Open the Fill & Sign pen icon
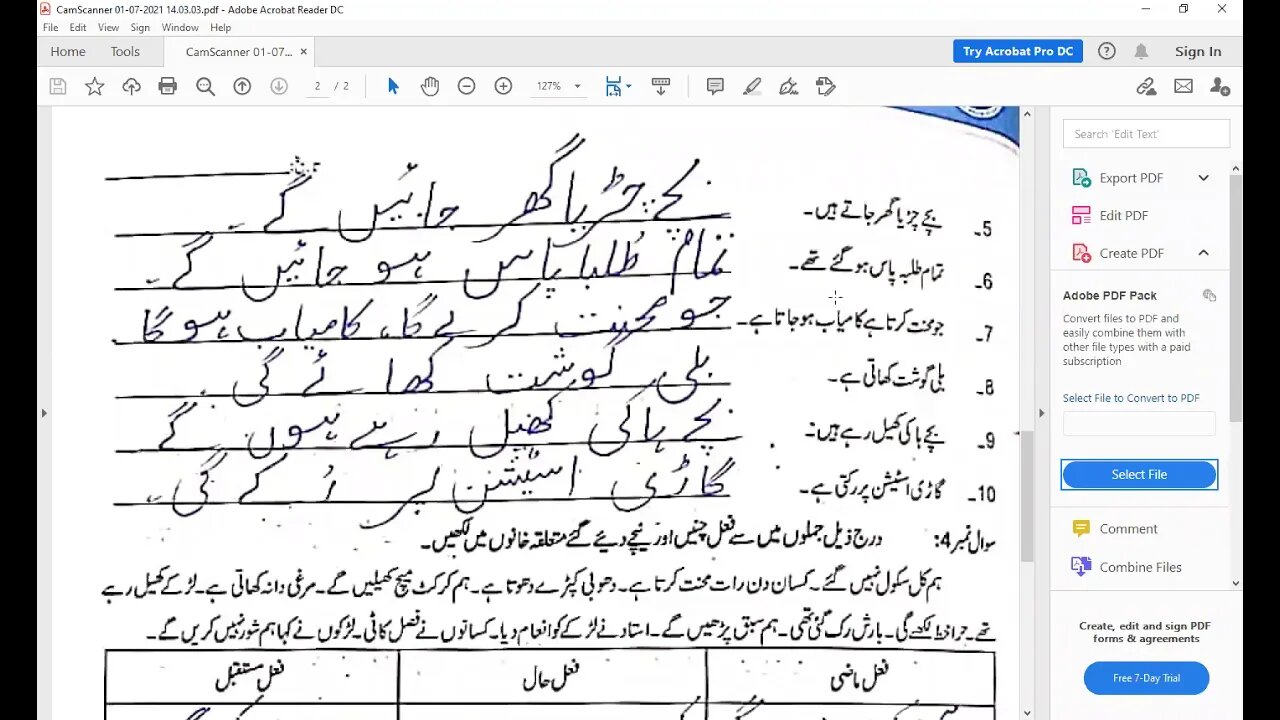Screen dimensions: 1280x720 [789, 87]
